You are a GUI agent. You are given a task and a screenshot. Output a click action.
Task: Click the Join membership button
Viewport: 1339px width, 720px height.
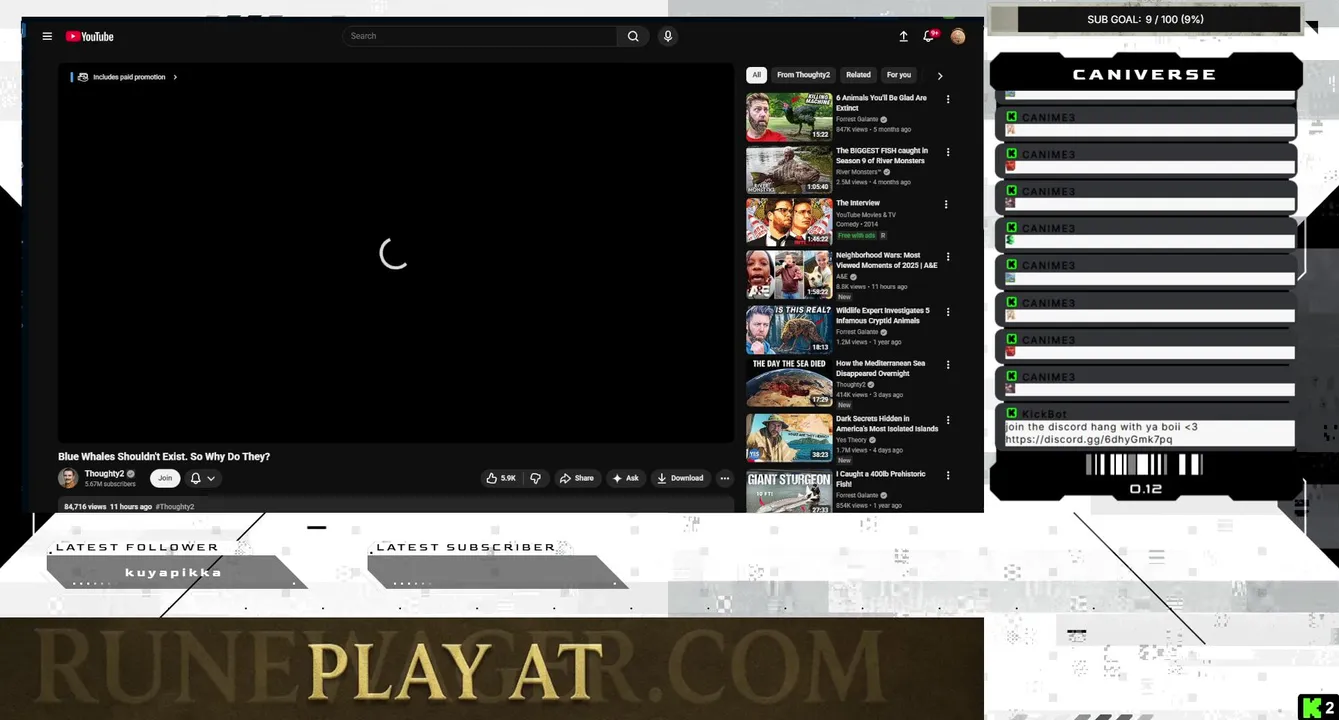tap(165, 478)
